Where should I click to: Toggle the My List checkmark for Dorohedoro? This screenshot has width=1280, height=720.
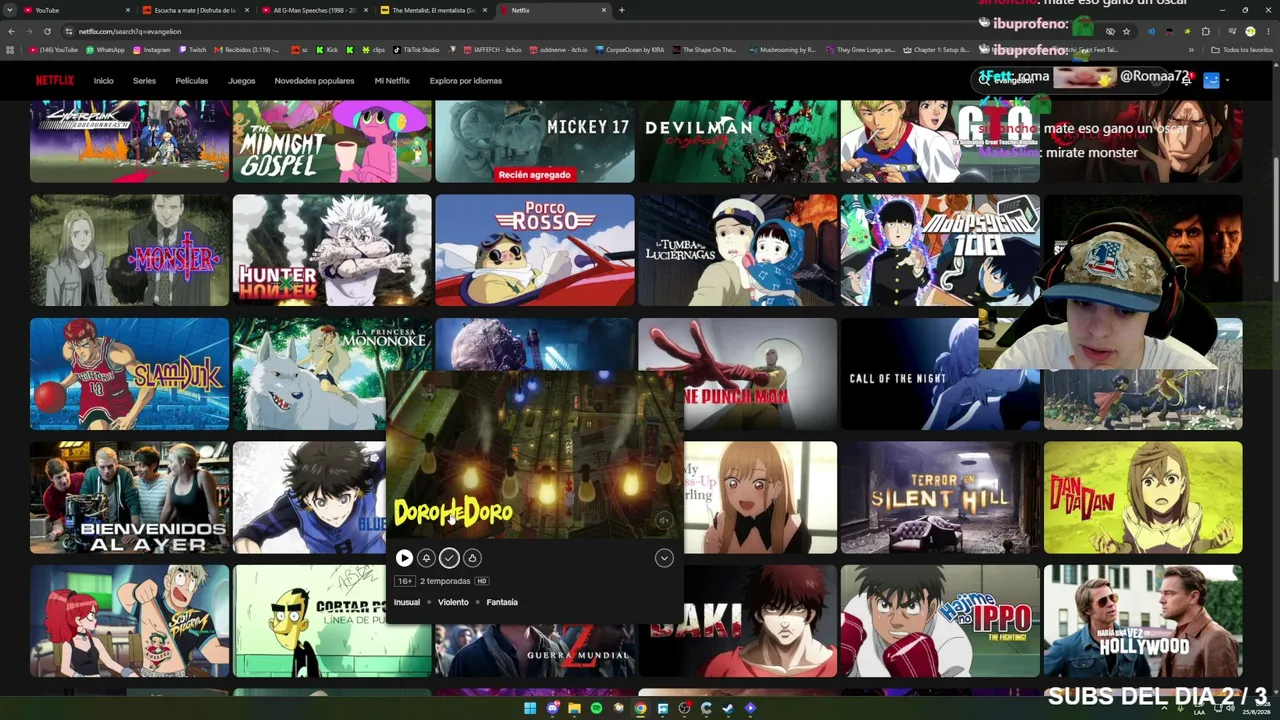[449, 558]
